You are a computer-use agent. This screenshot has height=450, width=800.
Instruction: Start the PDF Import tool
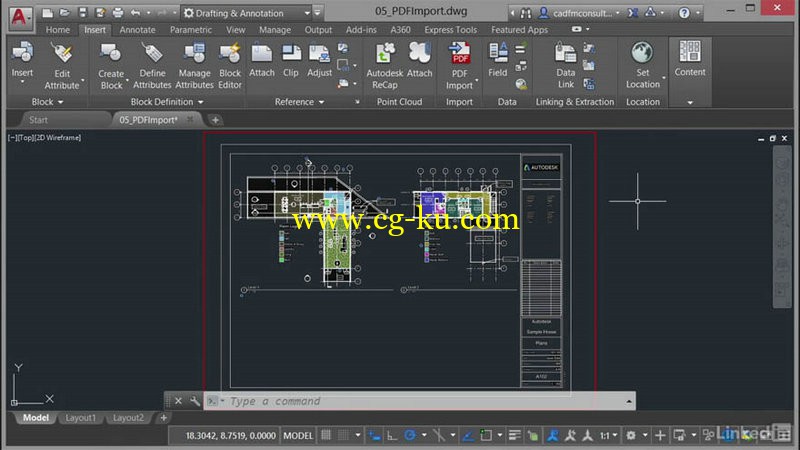460,66
